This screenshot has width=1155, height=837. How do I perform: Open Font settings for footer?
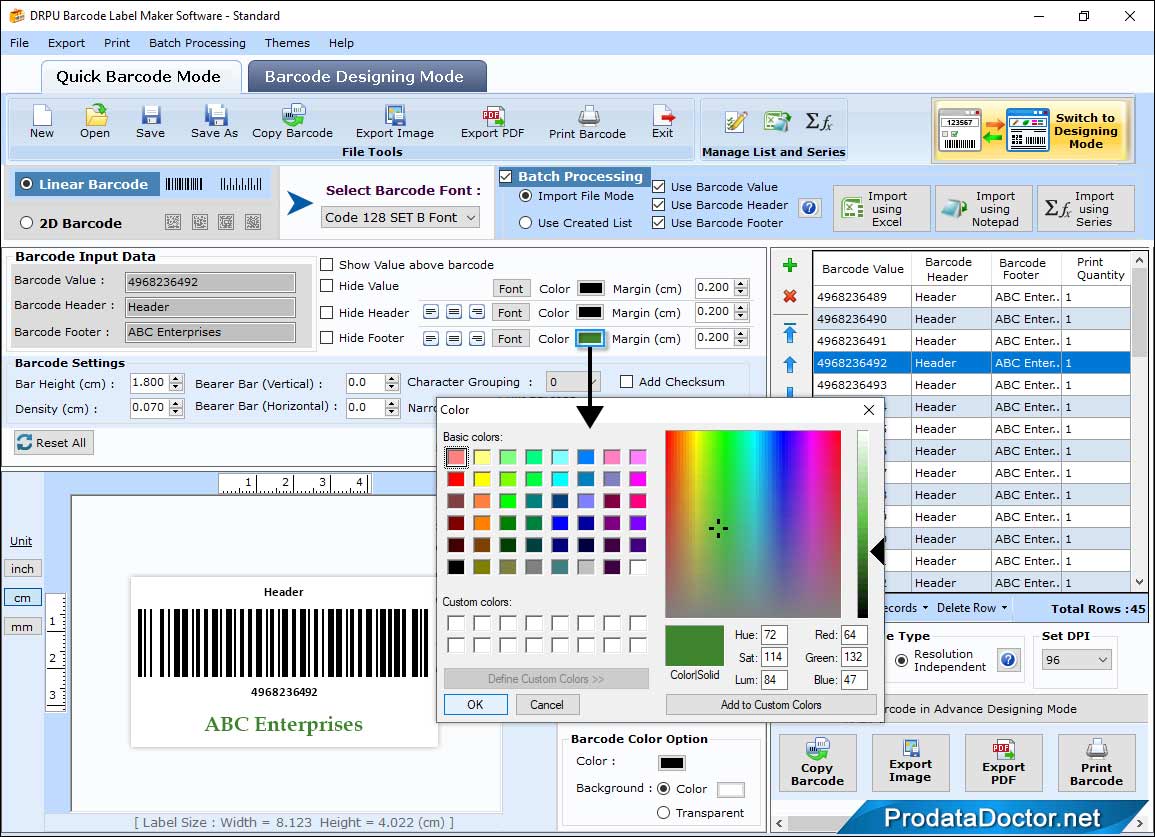(510, 338)
